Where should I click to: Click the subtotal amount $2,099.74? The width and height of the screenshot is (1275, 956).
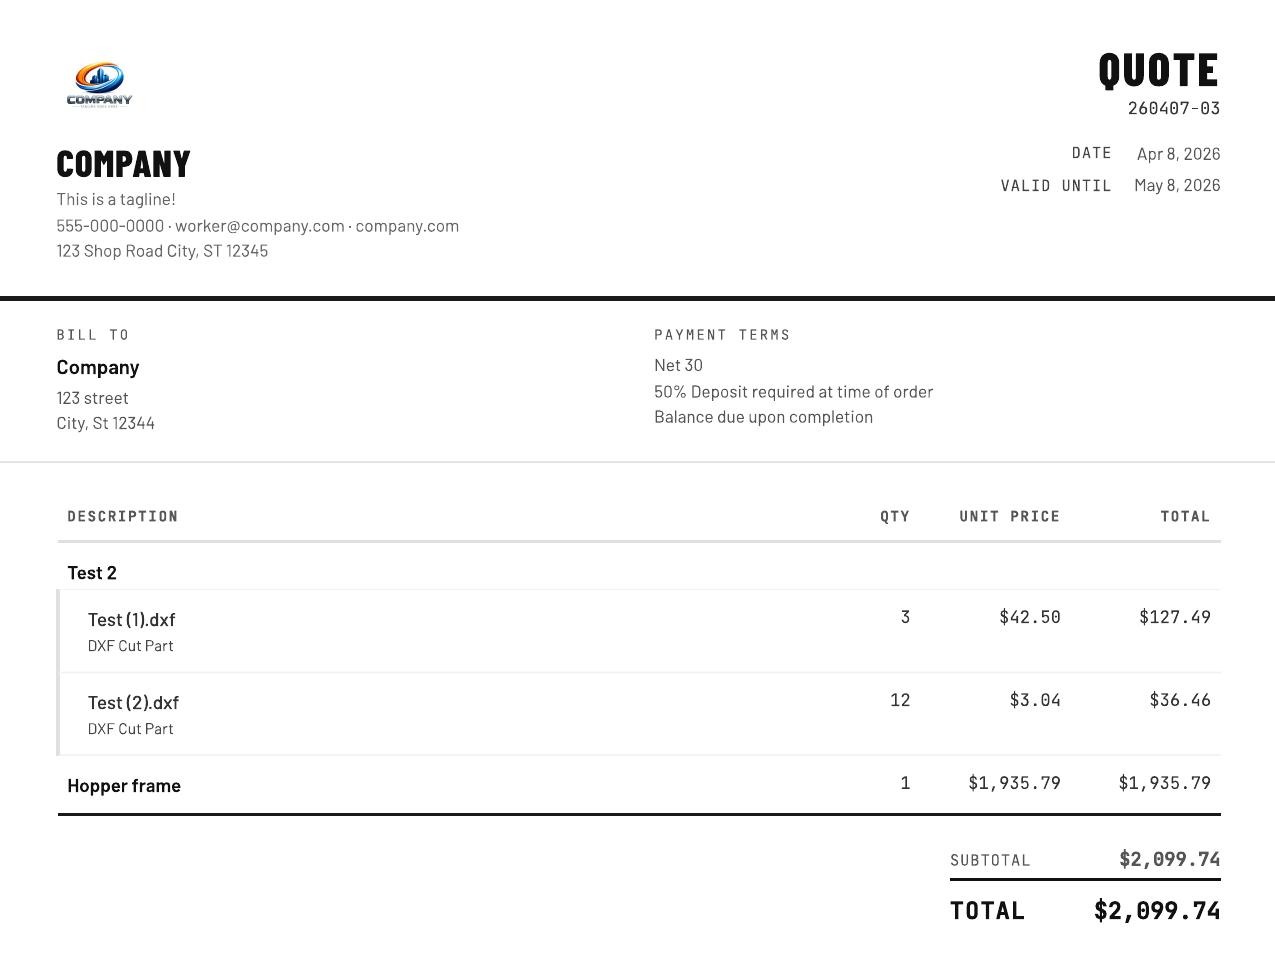[1169, 859]
